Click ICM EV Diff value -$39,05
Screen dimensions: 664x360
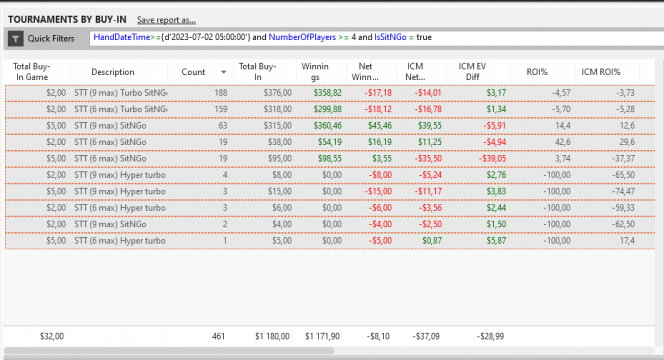tap(492, 158)
